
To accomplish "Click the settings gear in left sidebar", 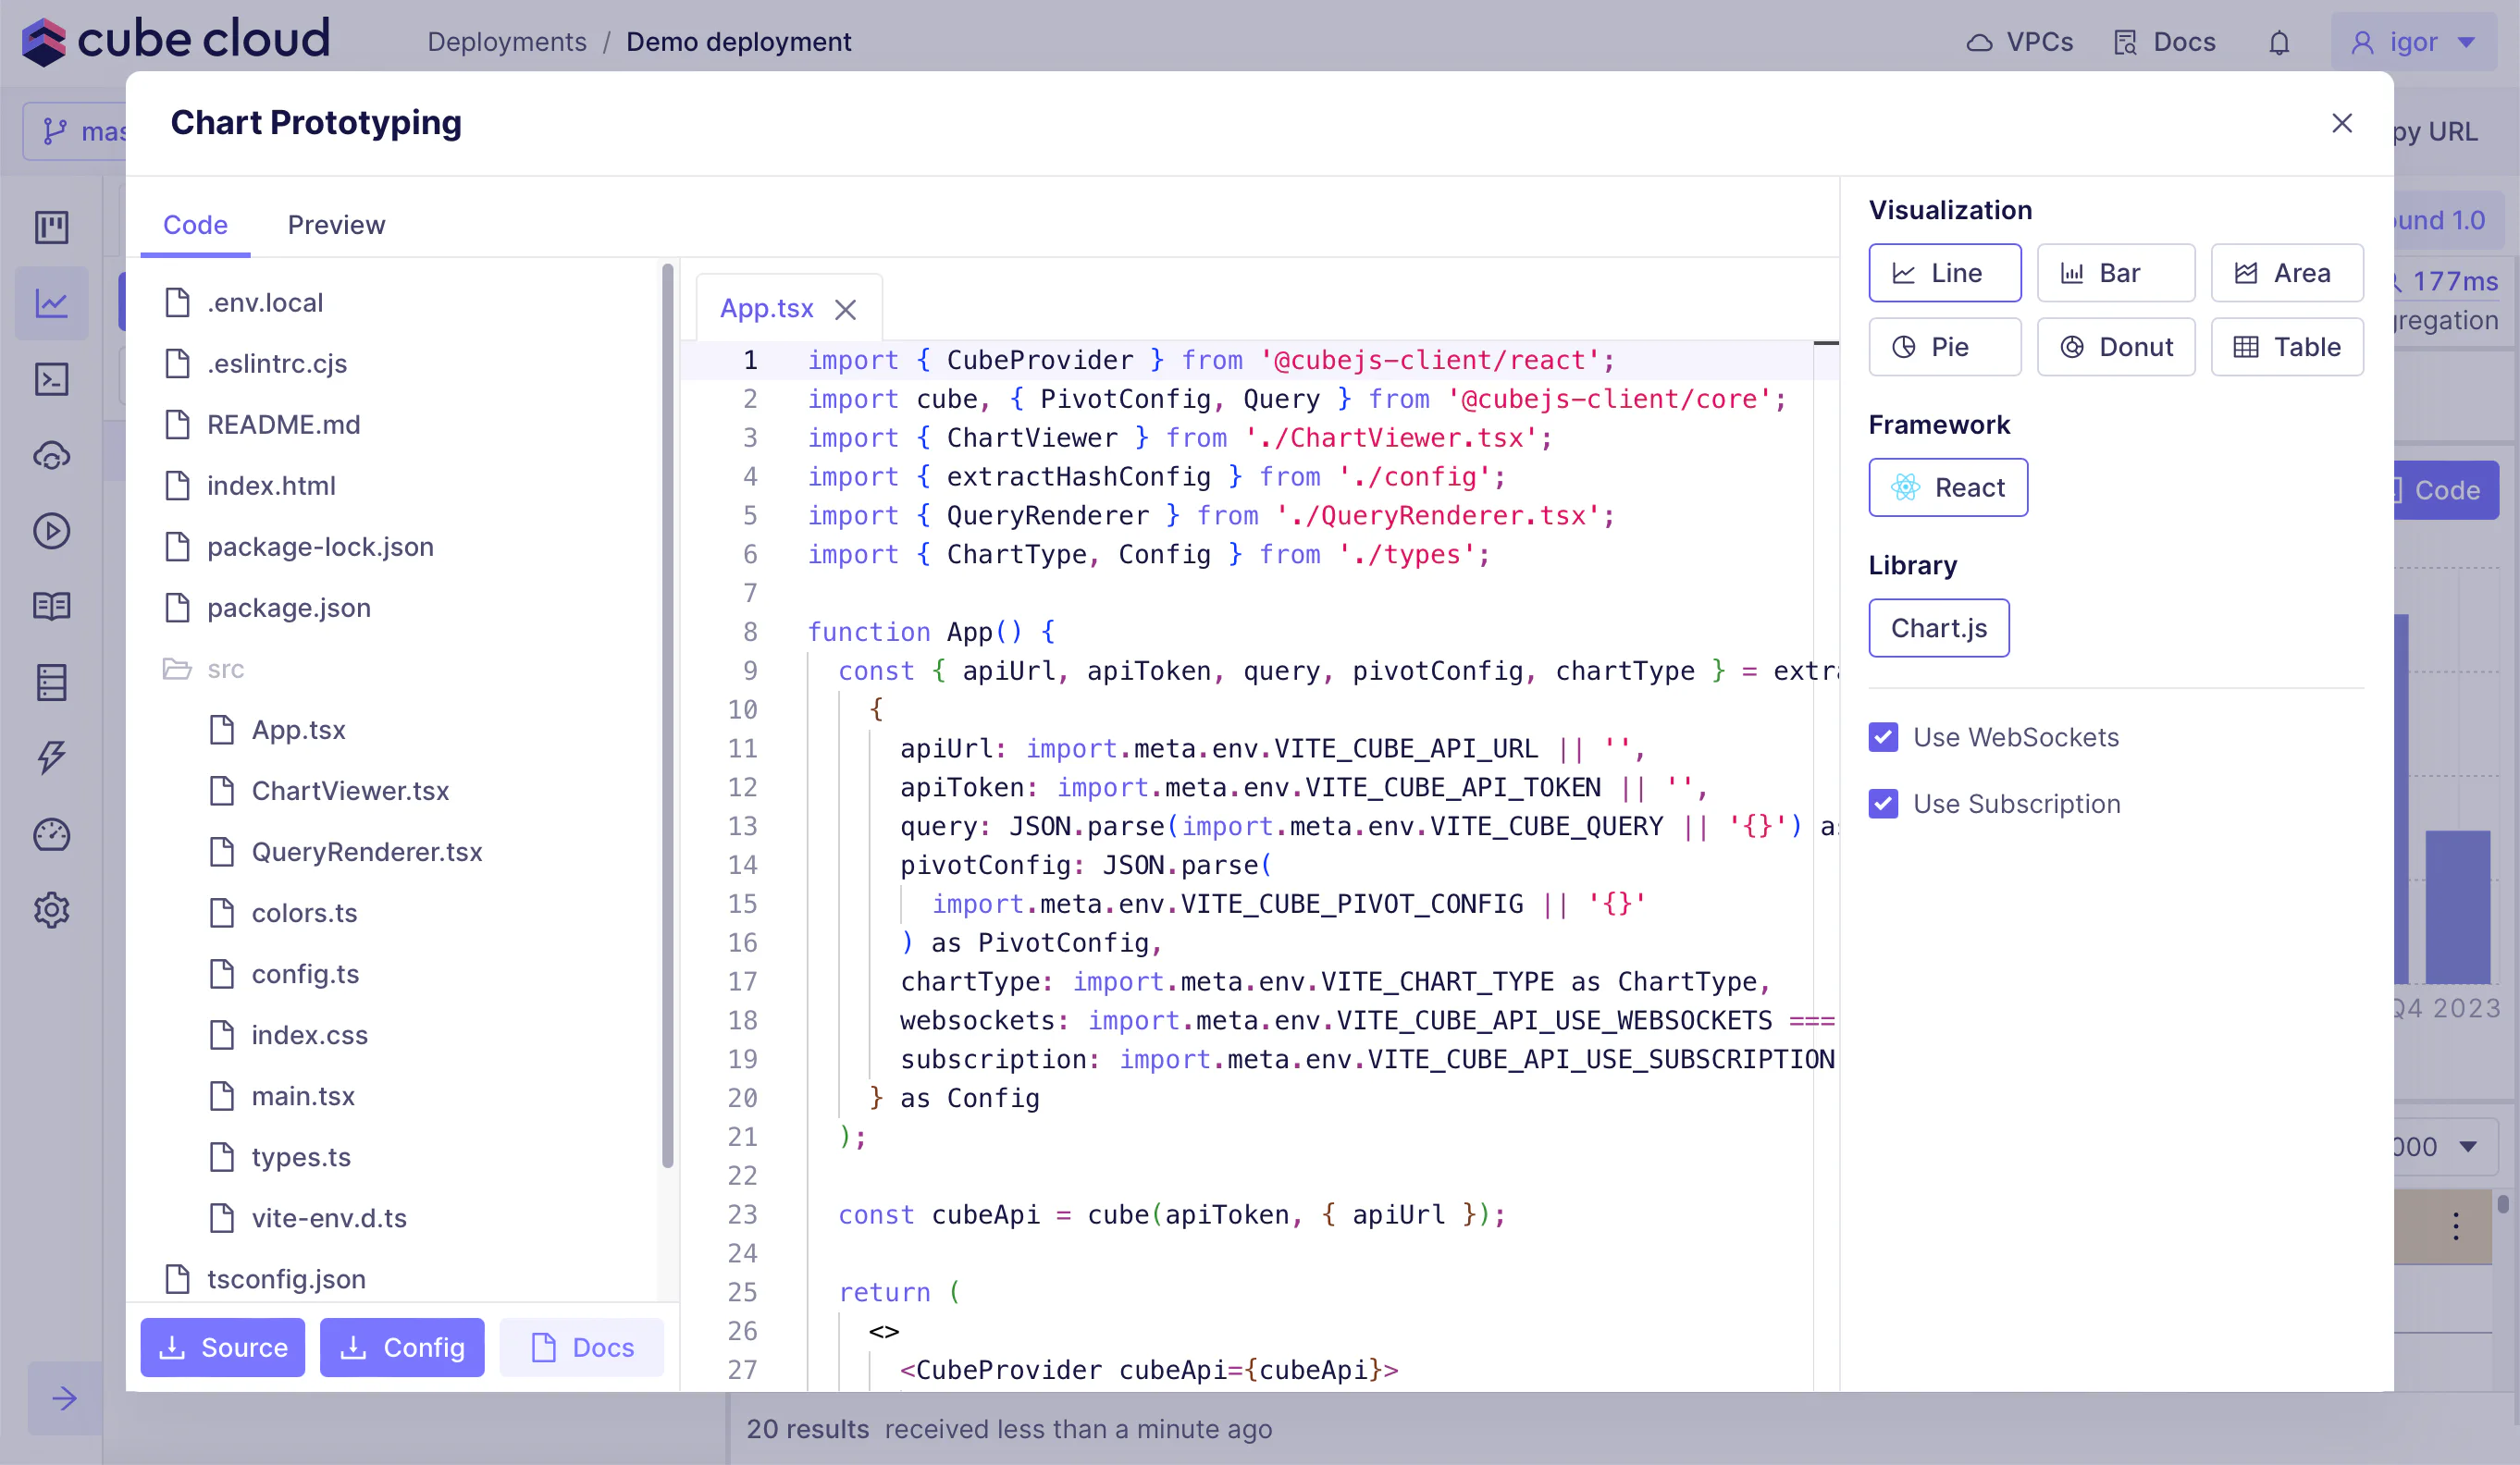I will point(51,910).
